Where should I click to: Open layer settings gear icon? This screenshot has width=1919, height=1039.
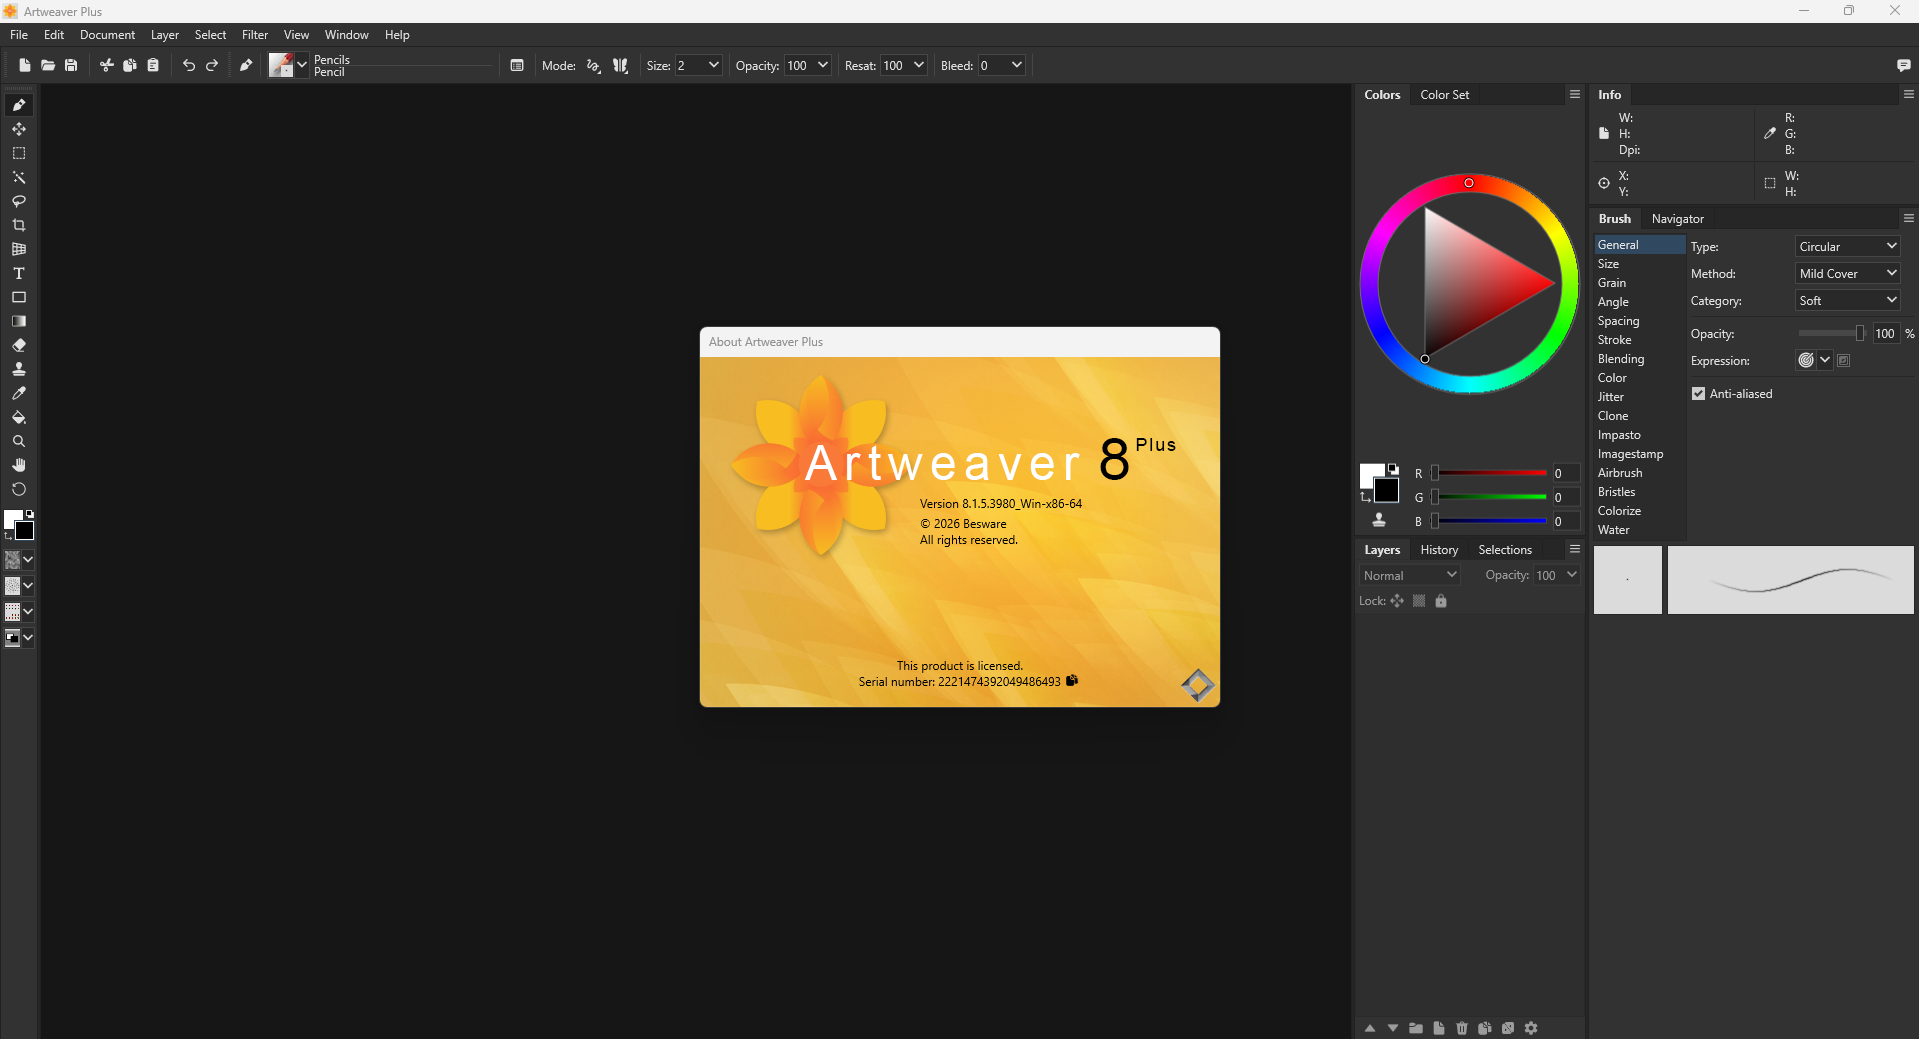(x=1531, y=1028)
